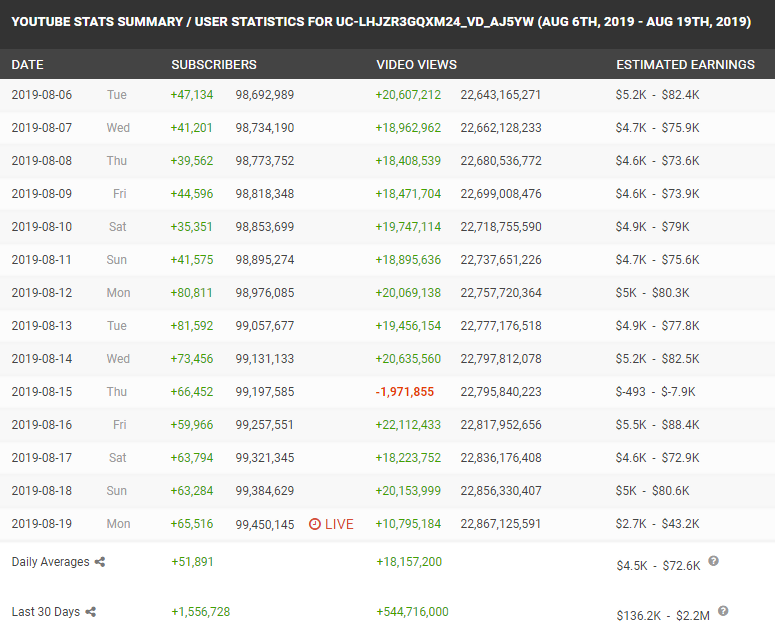The height and width of the screenshot is (638, 775).
Task: Click subscriber gain +81,592
Action: (x=192, y=326)
